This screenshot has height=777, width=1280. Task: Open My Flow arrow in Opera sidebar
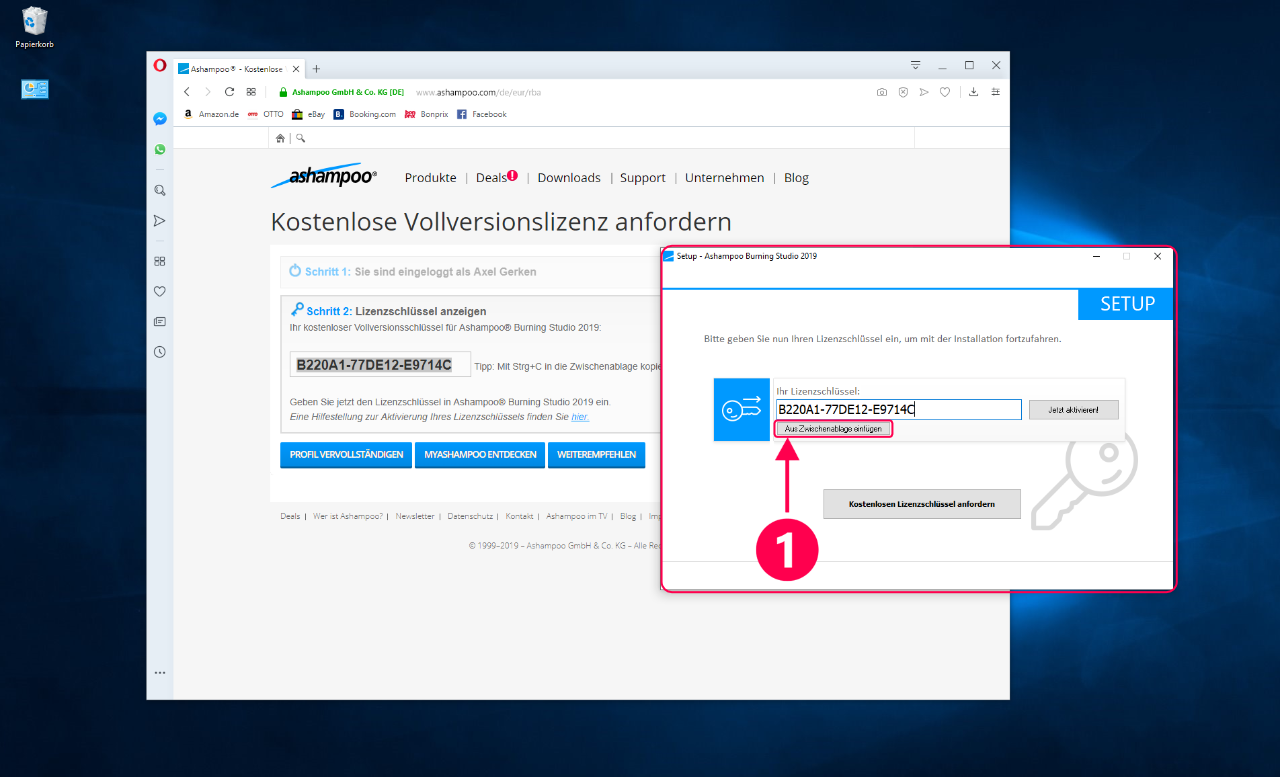pos(160,221)
